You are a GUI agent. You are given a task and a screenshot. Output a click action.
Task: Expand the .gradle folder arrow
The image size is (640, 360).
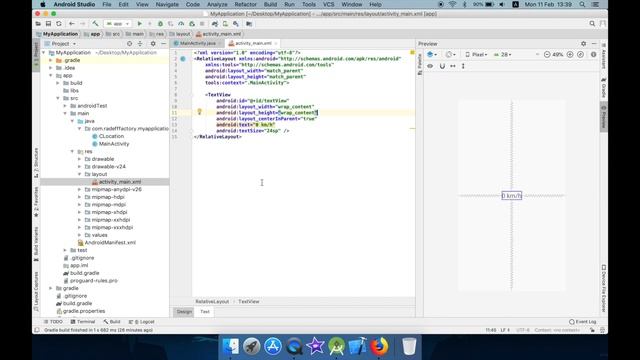pos(51,60)
